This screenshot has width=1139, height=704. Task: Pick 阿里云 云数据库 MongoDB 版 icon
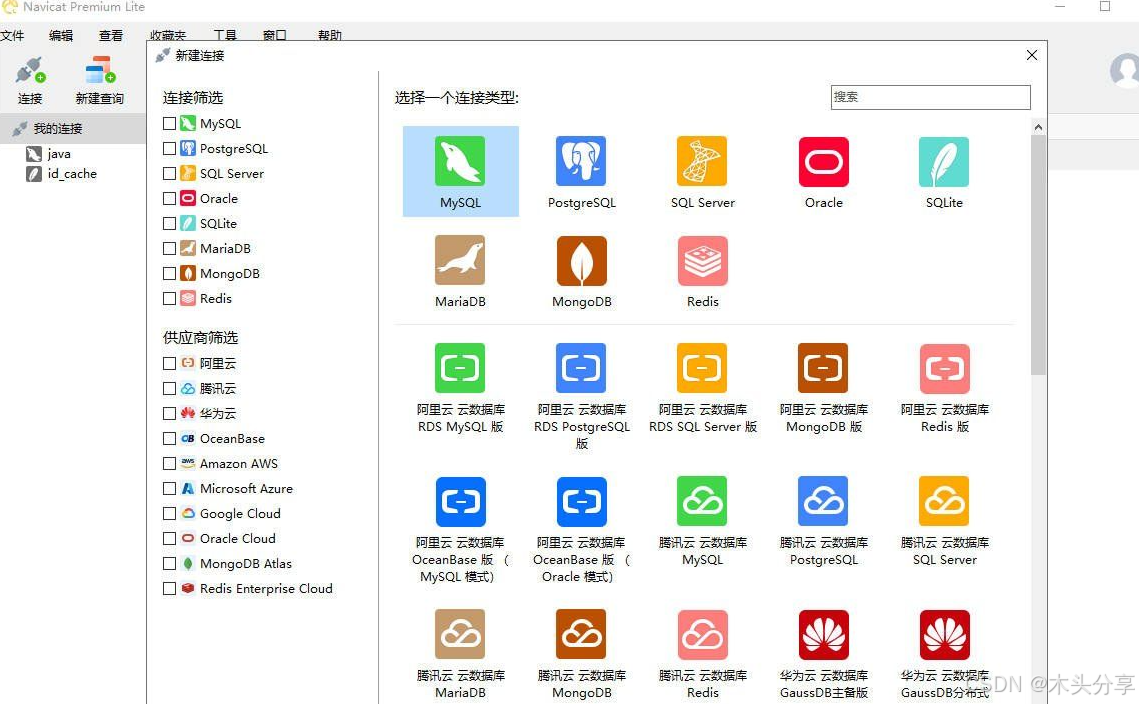[x=824, y=368]
